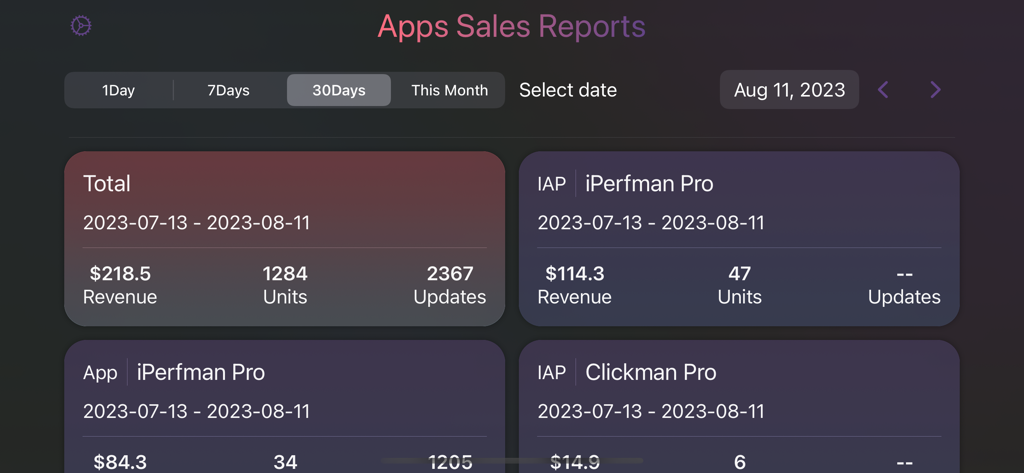Tap the Apps Sales Reports title

point(511,26)
